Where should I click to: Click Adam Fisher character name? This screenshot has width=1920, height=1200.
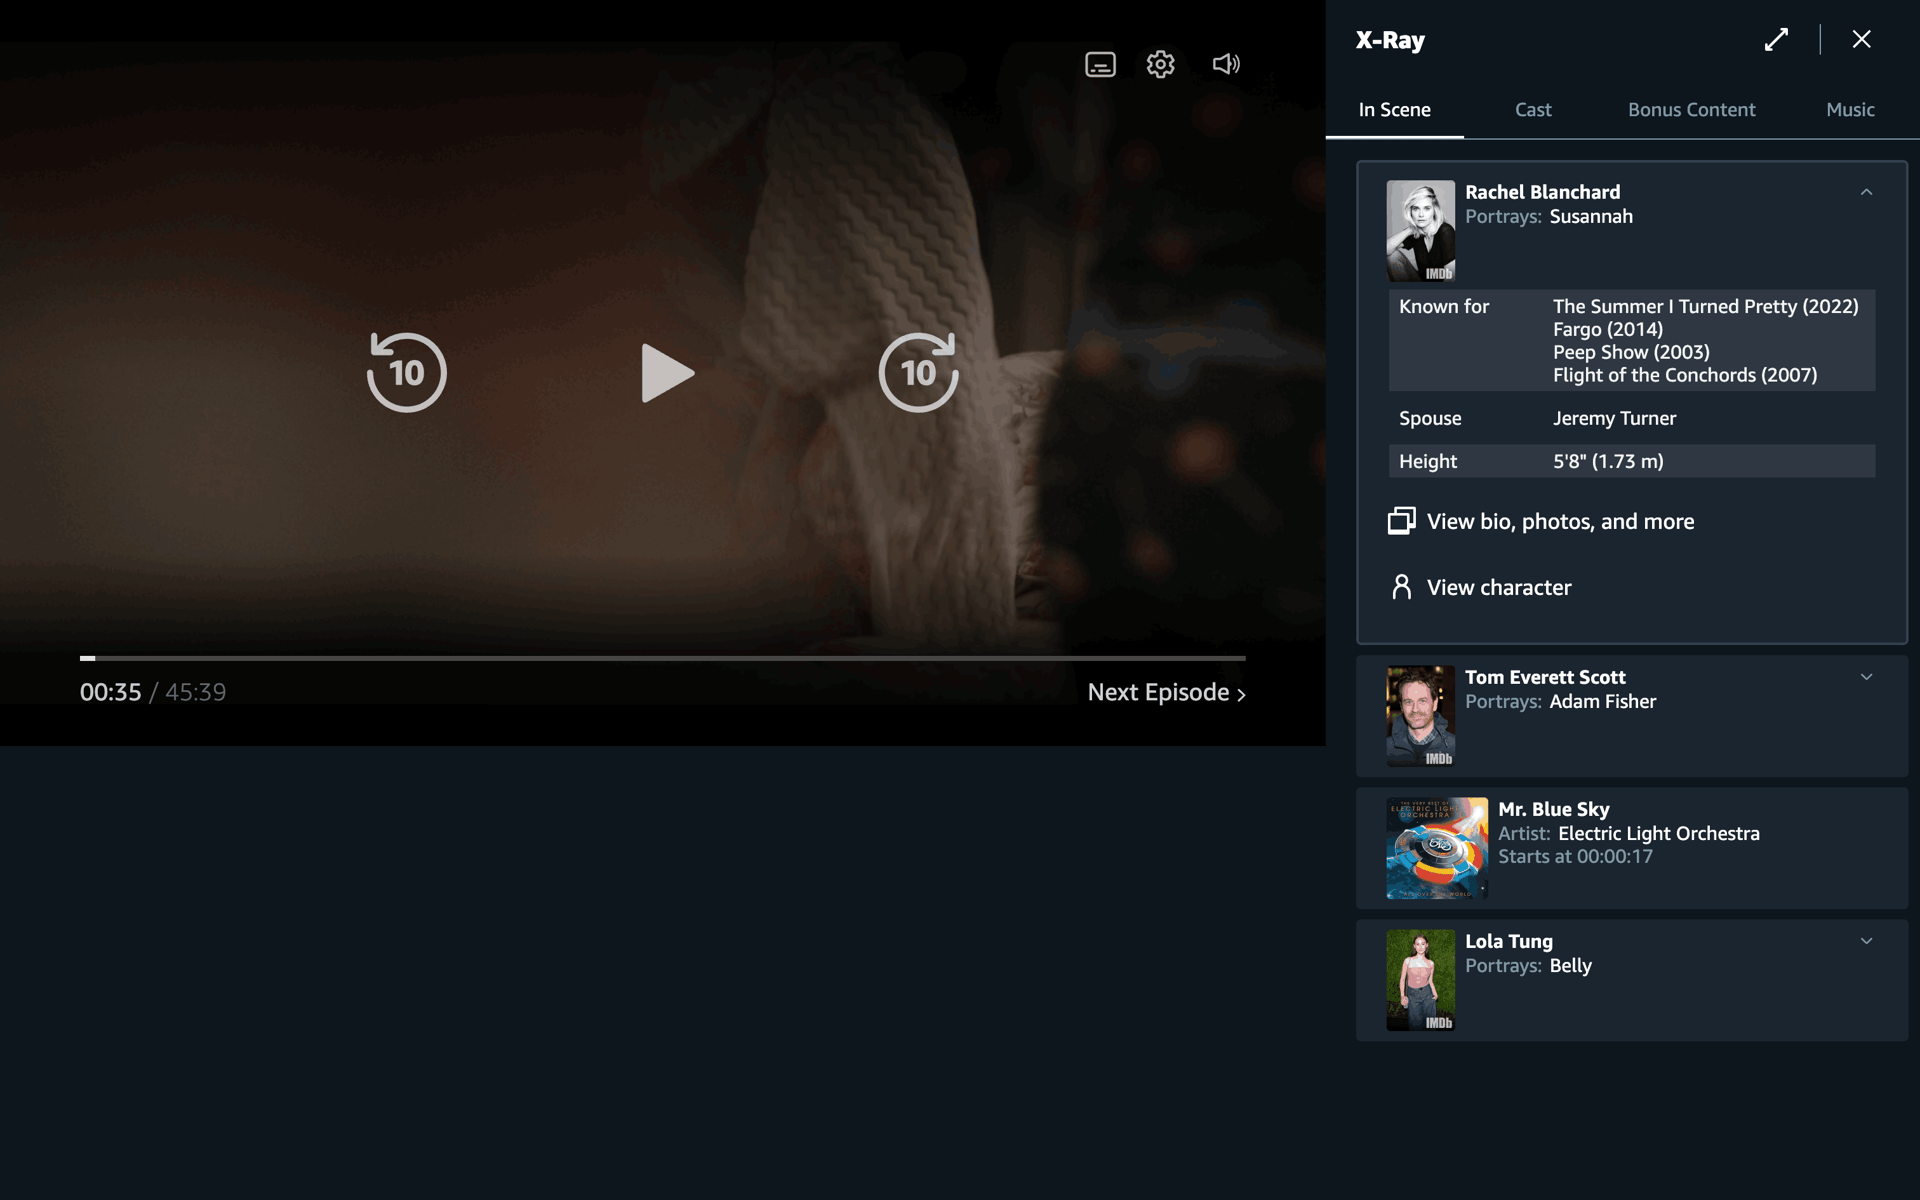[x=1602, y=701]
